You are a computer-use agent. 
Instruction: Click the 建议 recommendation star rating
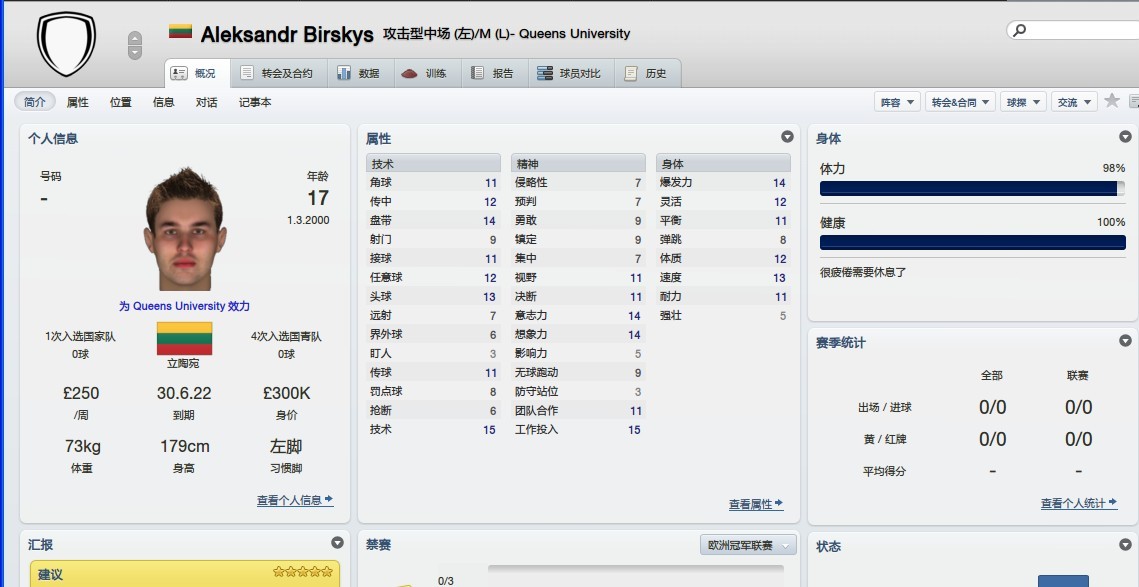tap(303, 572)
